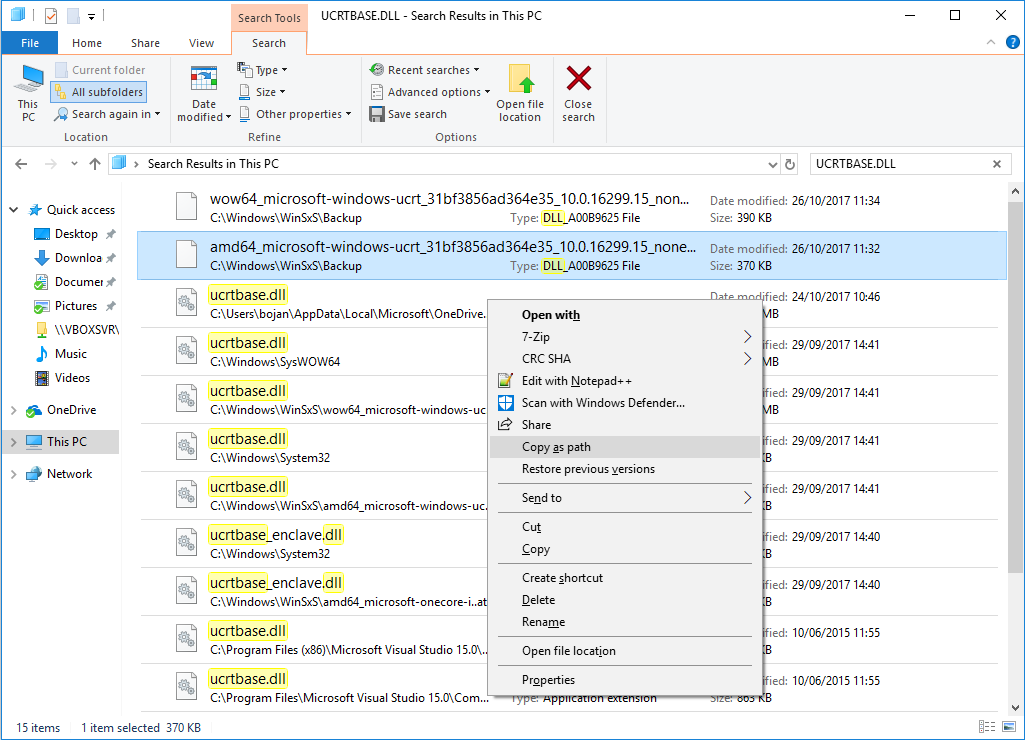
Task: Select the \\VBOXSVR network location
Action: point(78,330)
